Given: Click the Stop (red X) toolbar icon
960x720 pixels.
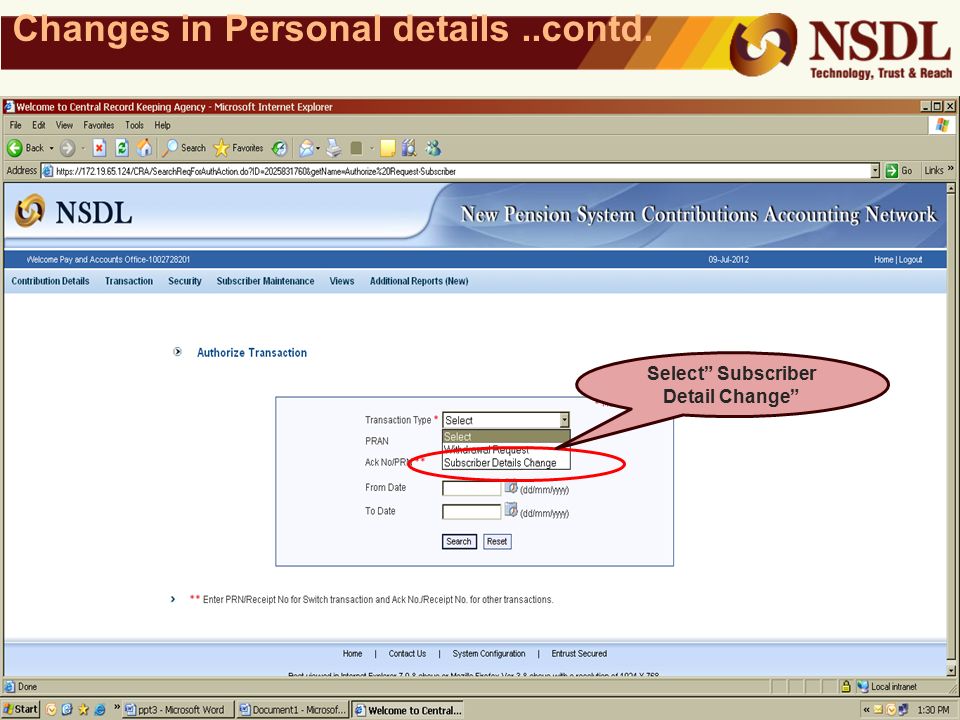Looking at the screenshot, I should (99, 148).
